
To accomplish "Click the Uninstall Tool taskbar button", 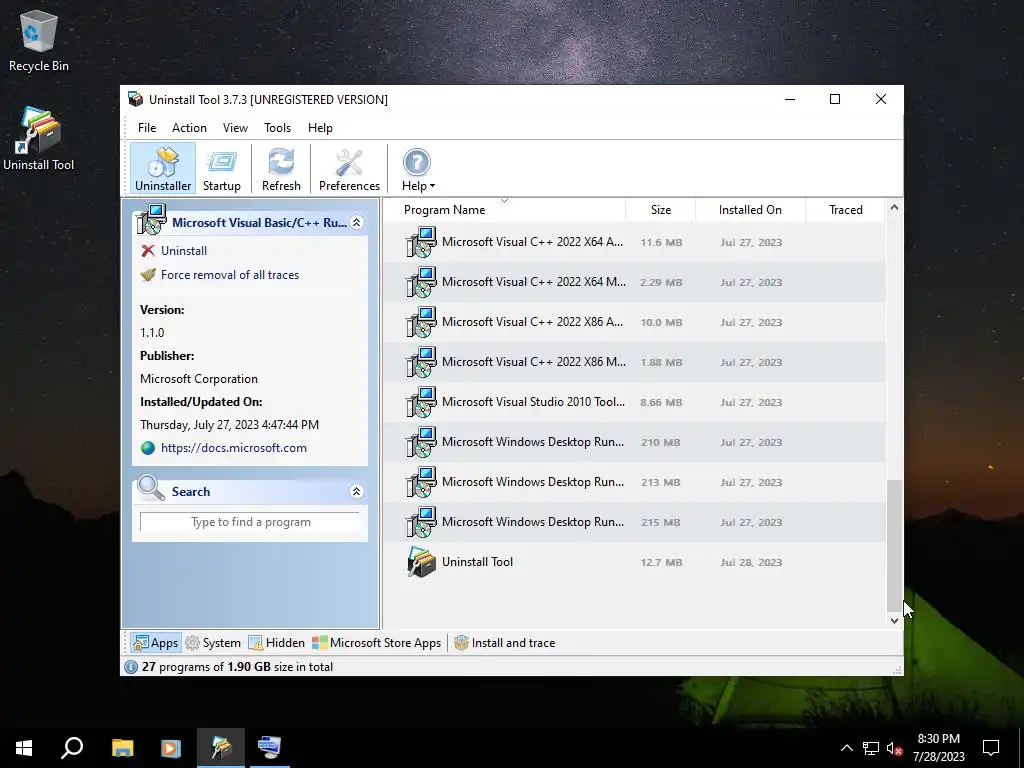I will click(x=221, y=748).
